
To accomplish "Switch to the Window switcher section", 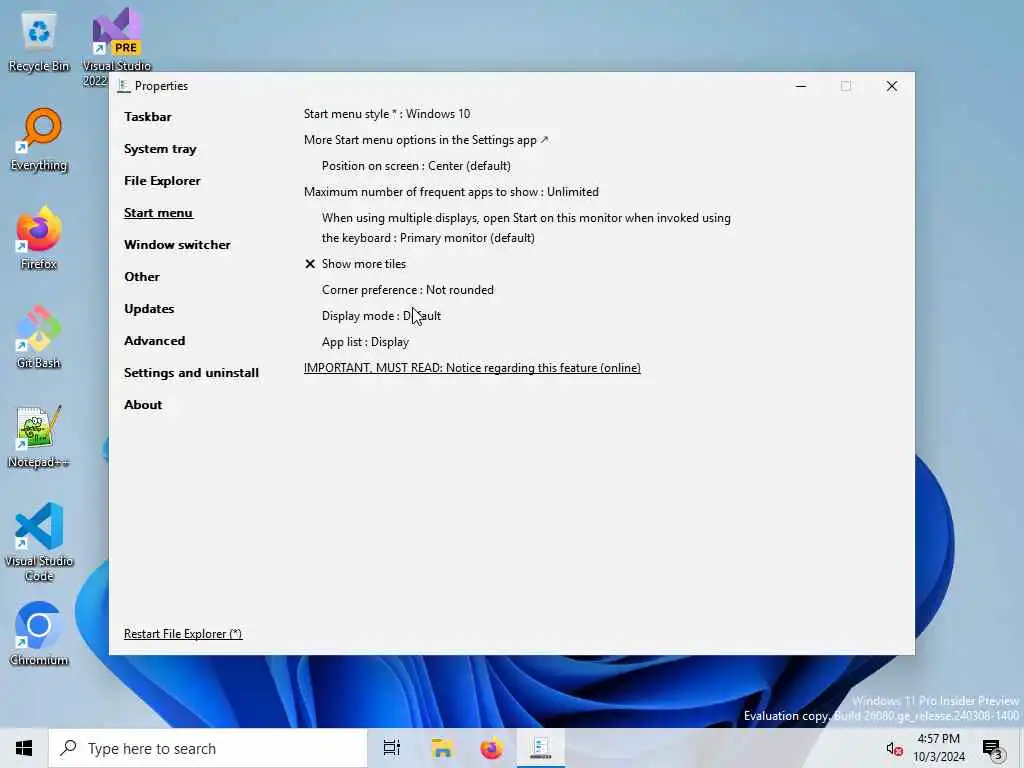I will click(x=177, y=245).
